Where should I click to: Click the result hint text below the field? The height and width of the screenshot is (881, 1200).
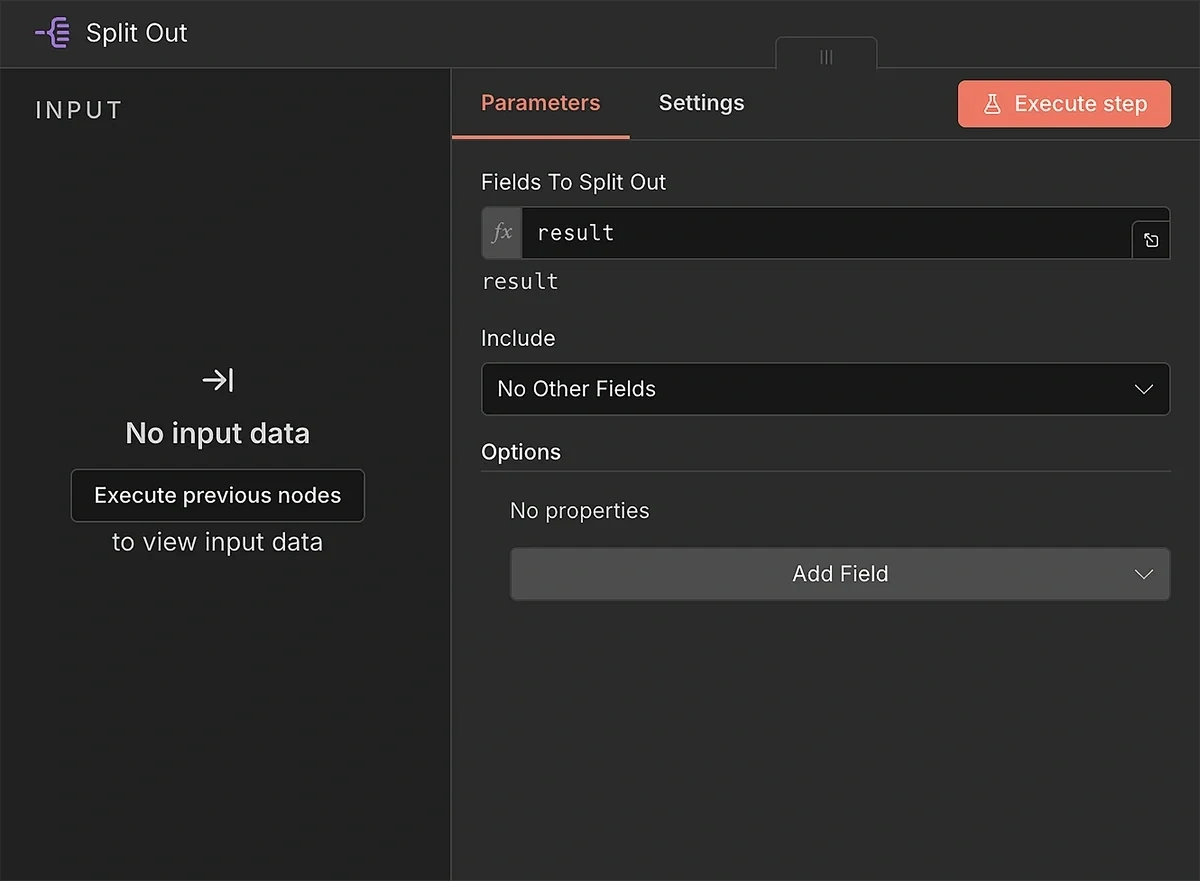(x=520, y=281)
